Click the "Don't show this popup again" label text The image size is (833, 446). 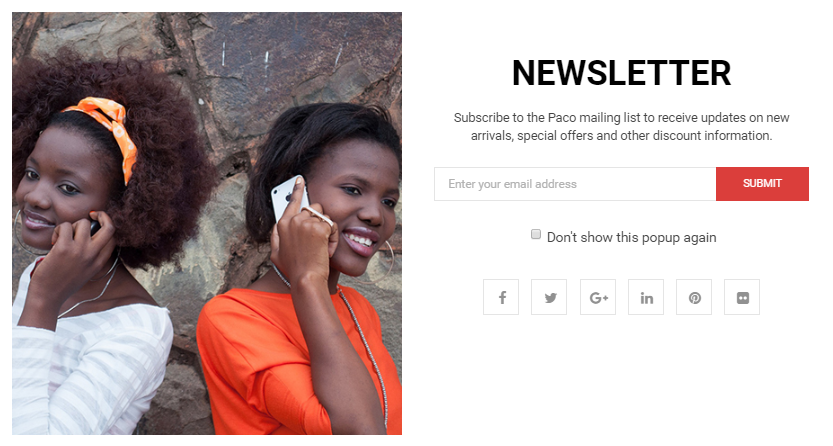click(x=631, y=237)
